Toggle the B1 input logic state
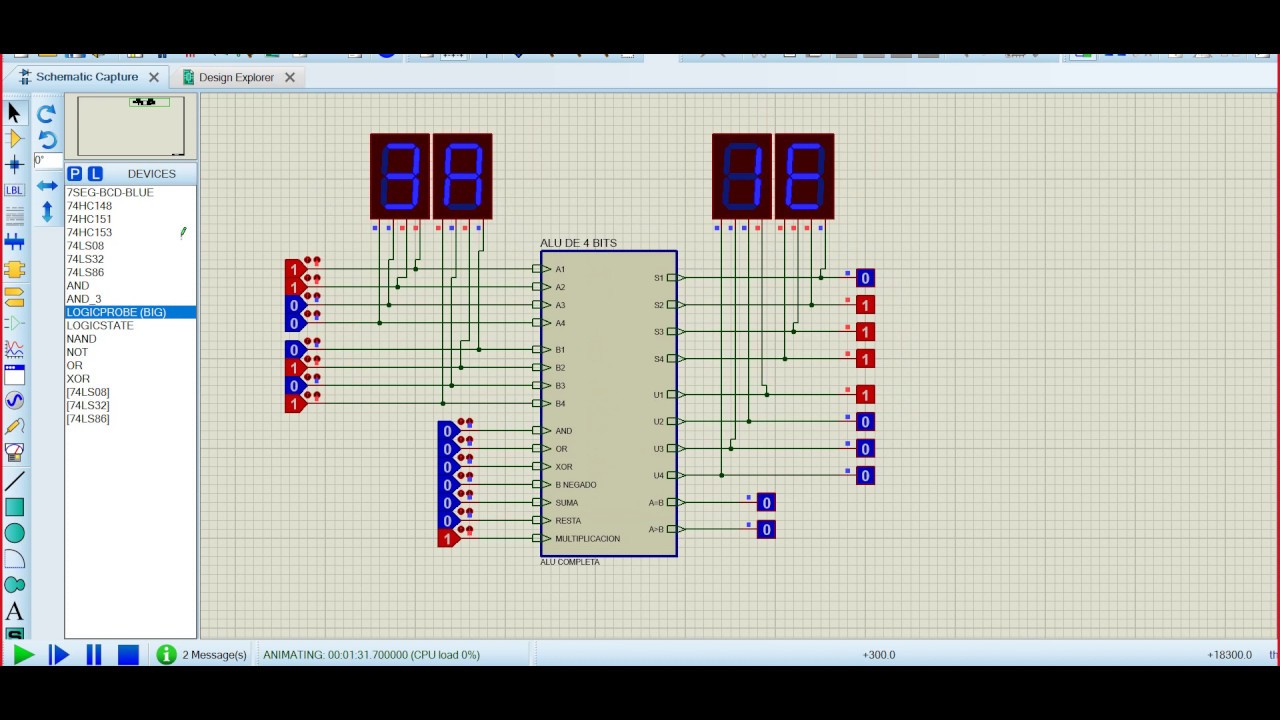The width and height of the screenshot is (1280, 720). pos(294,350)
